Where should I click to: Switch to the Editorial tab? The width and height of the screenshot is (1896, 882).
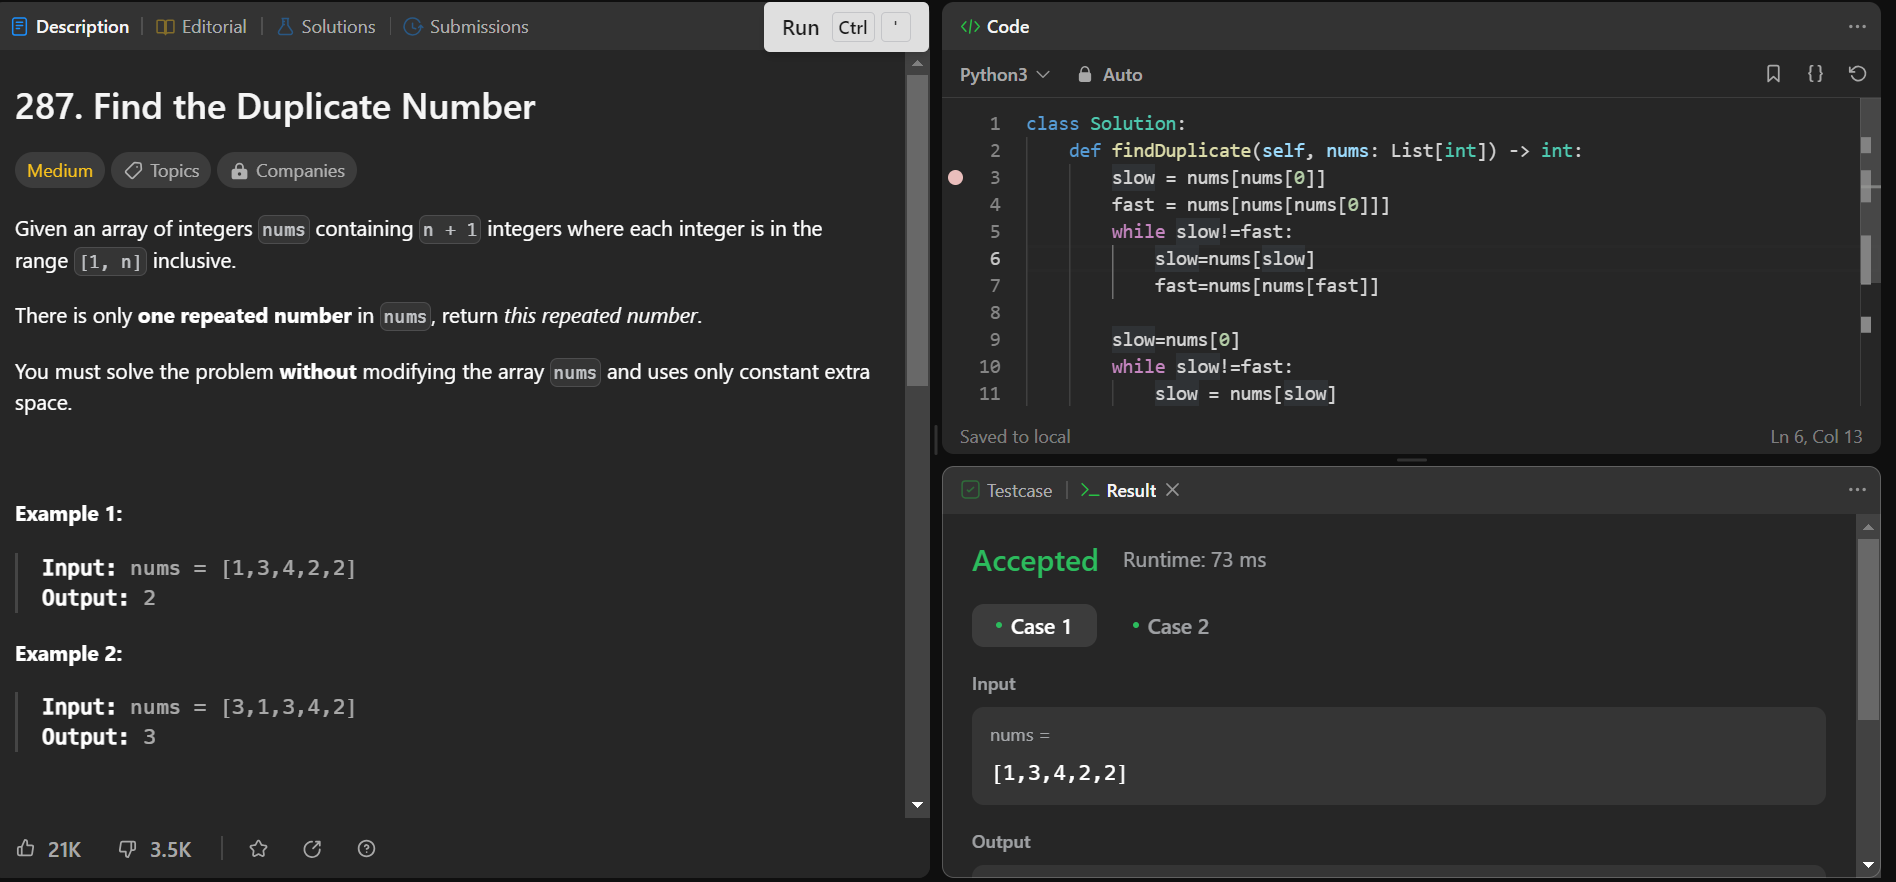[x=201, y=27]
